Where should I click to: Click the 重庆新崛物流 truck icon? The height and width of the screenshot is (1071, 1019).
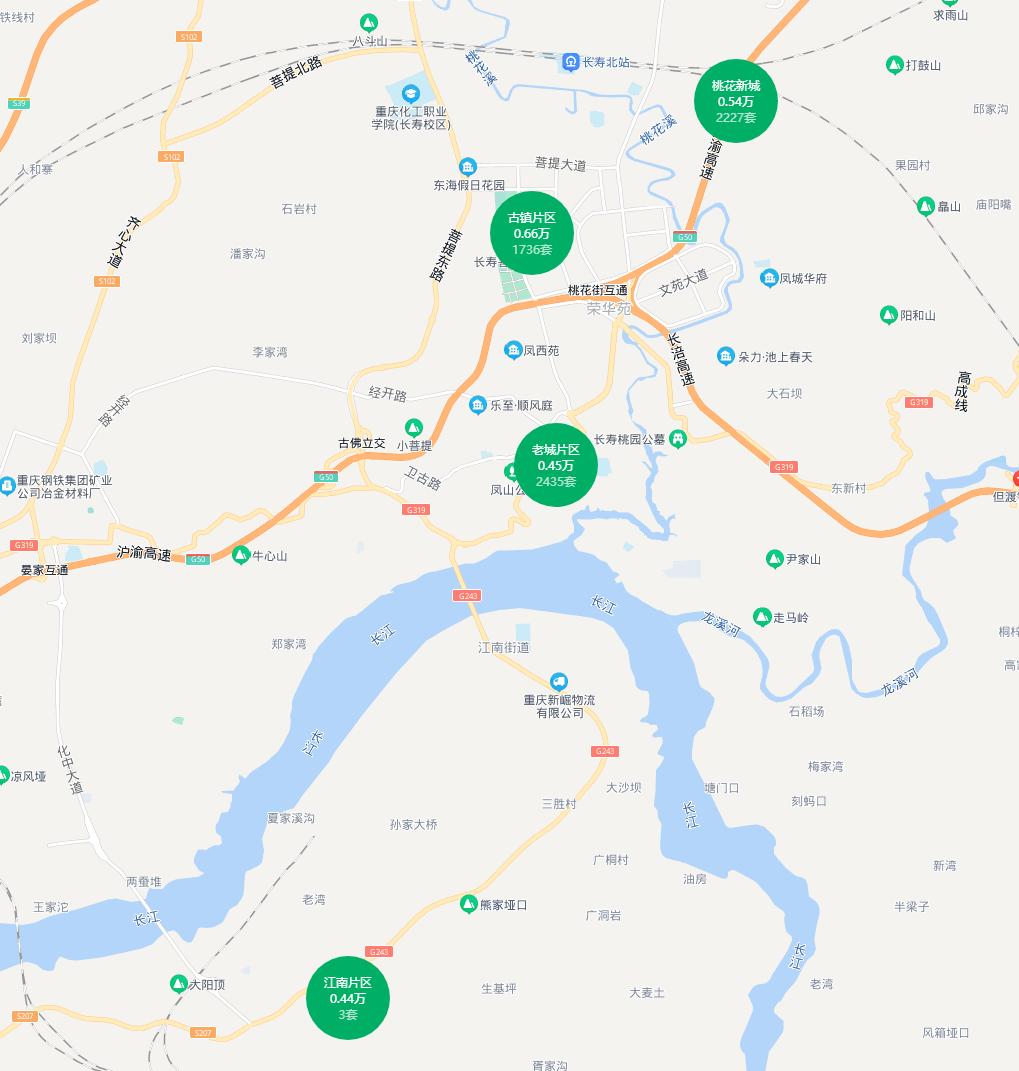tap(559, 682)
